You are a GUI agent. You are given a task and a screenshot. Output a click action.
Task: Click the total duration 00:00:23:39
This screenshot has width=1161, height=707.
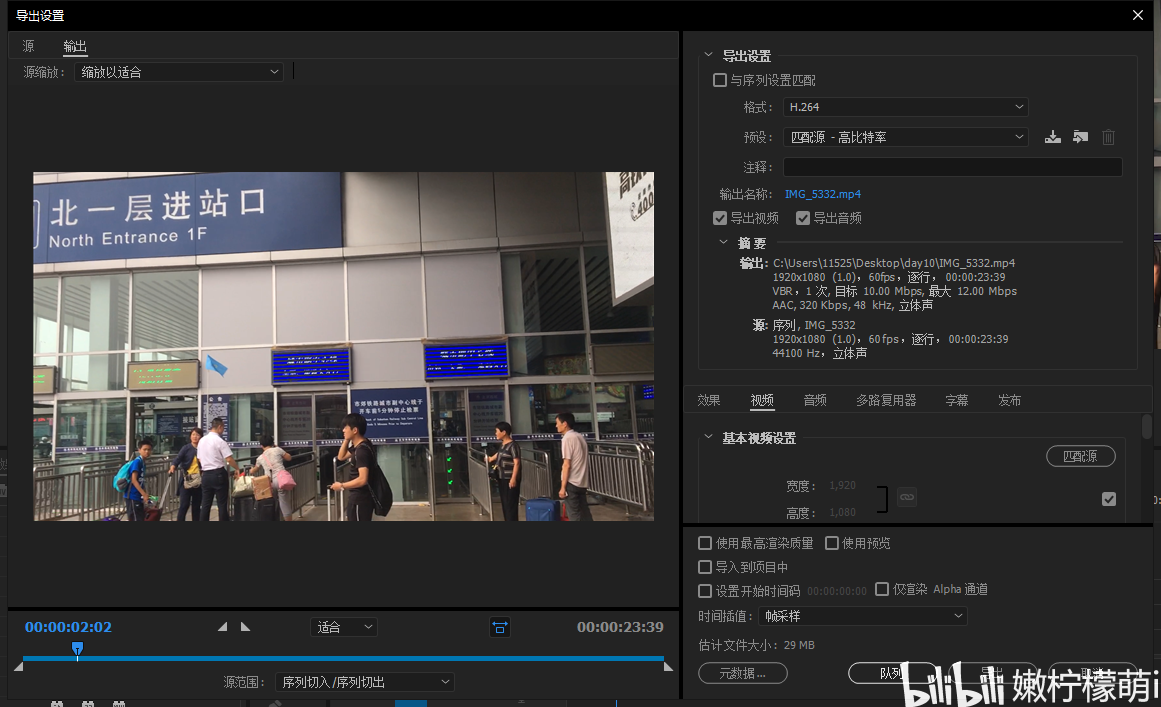point(620,627)
